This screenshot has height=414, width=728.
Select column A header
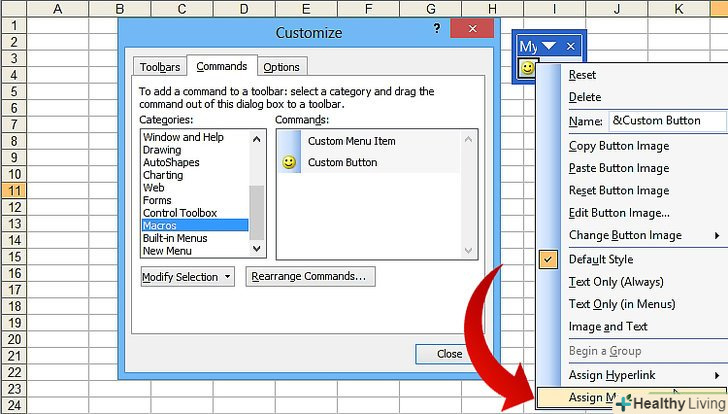coord(58,8)
